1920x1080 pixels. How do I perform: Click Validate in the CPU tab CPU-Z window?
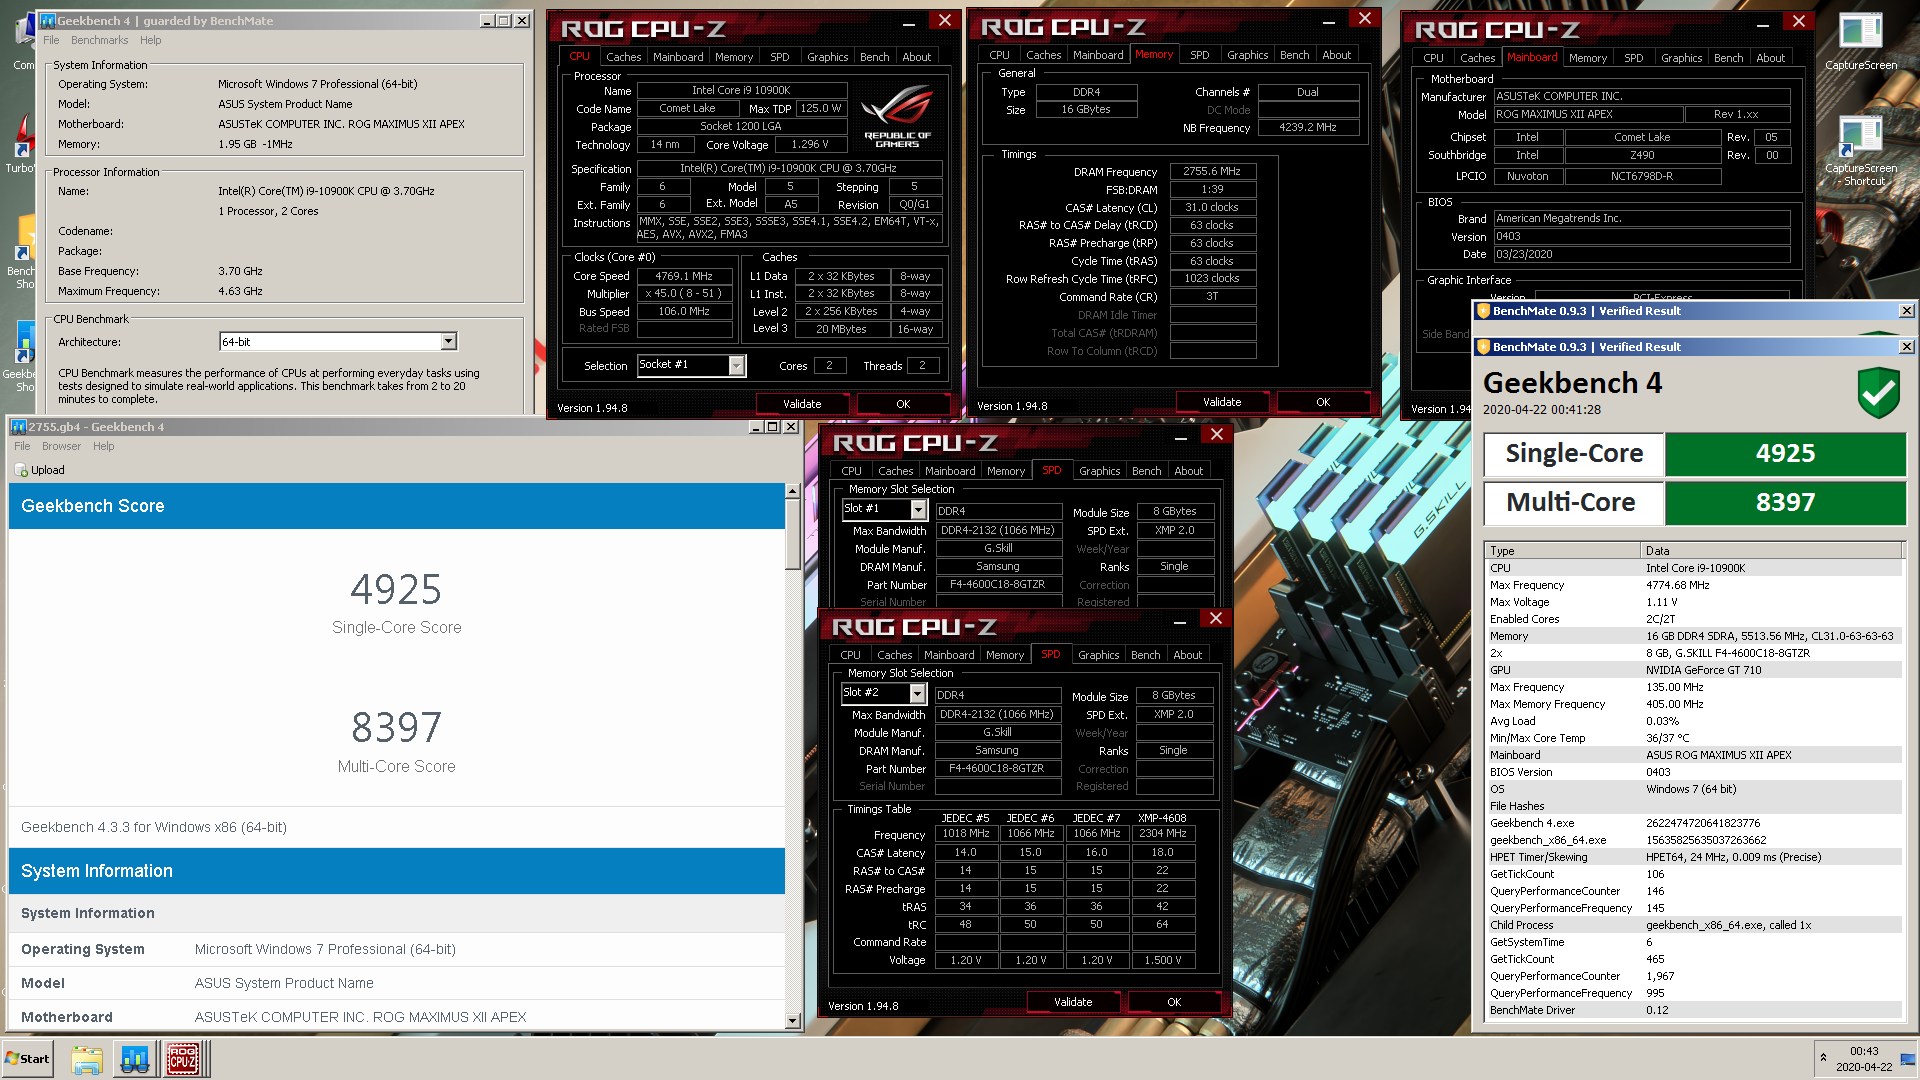(802, 404)
